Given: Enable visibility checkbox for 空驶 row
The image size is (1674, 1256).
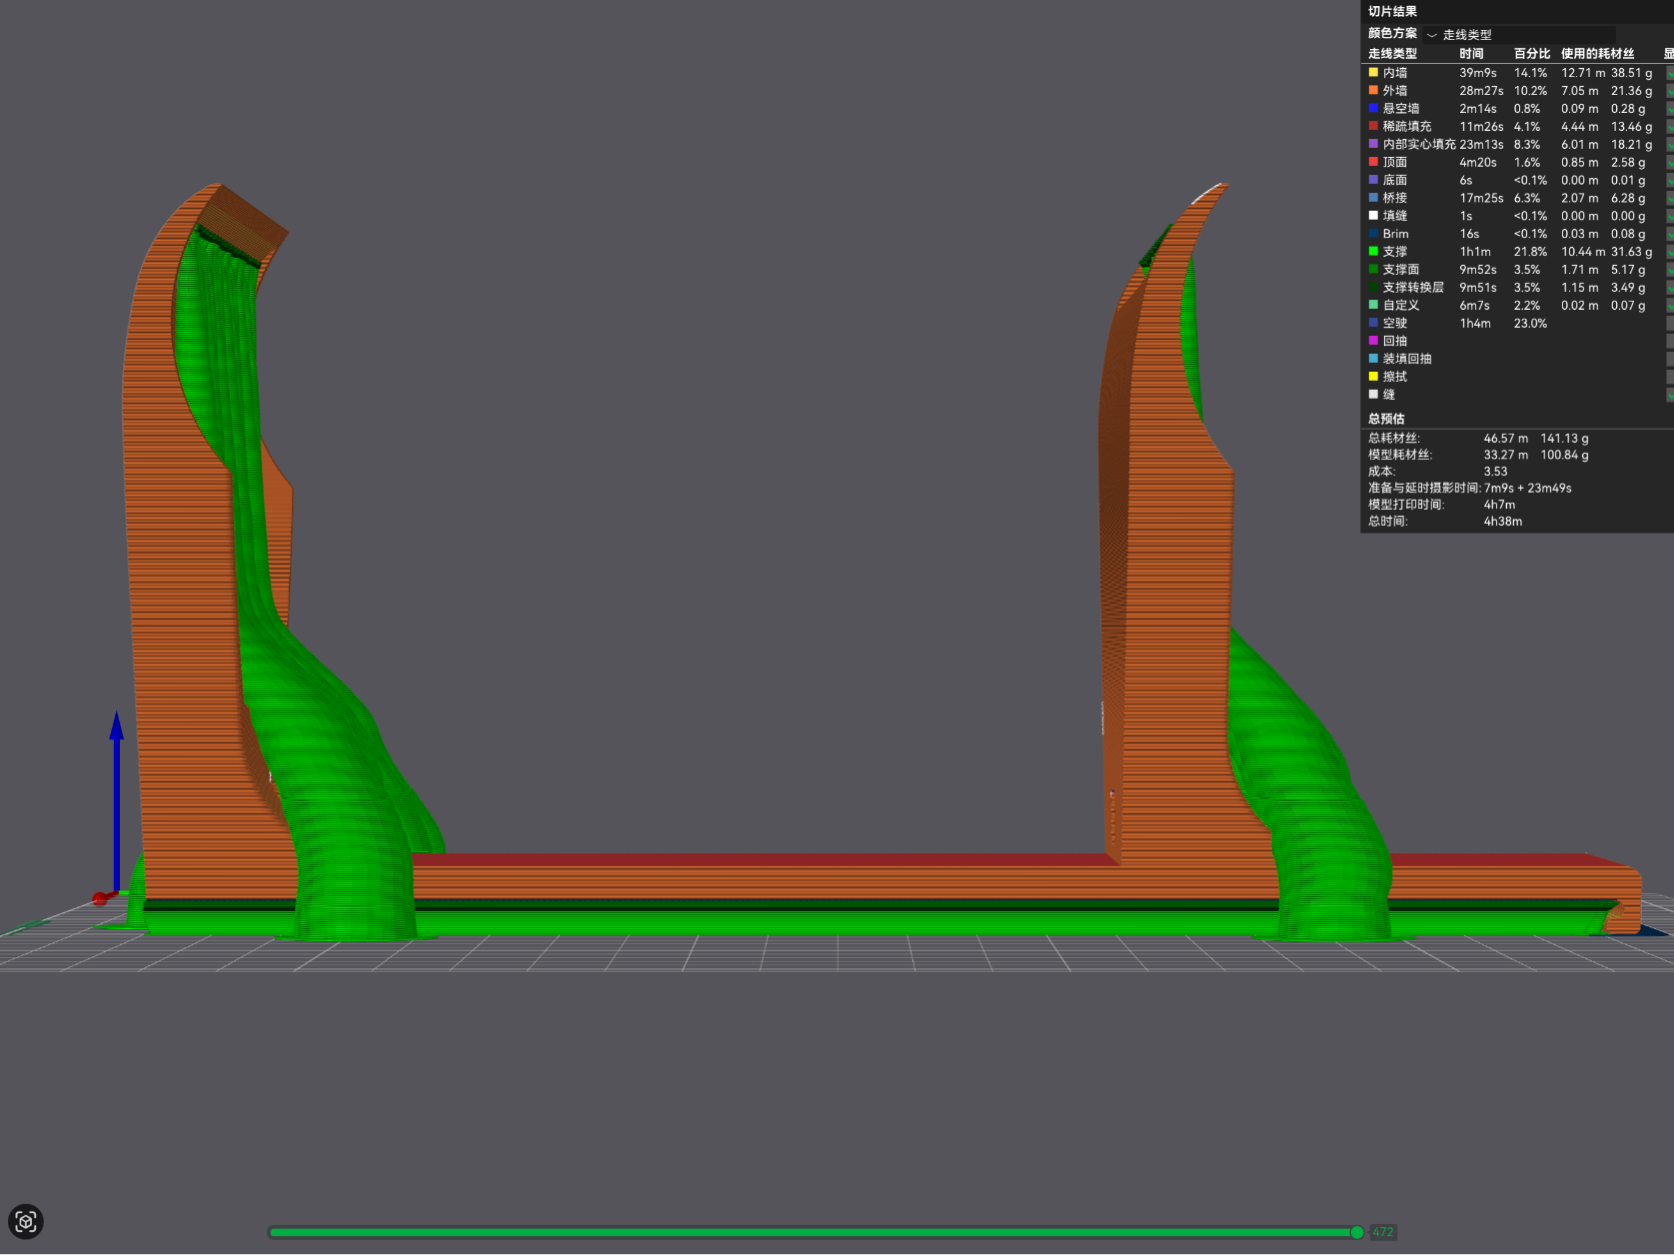Looking at the screenshot, I should pyautogui.click(x=1670, y=323).
